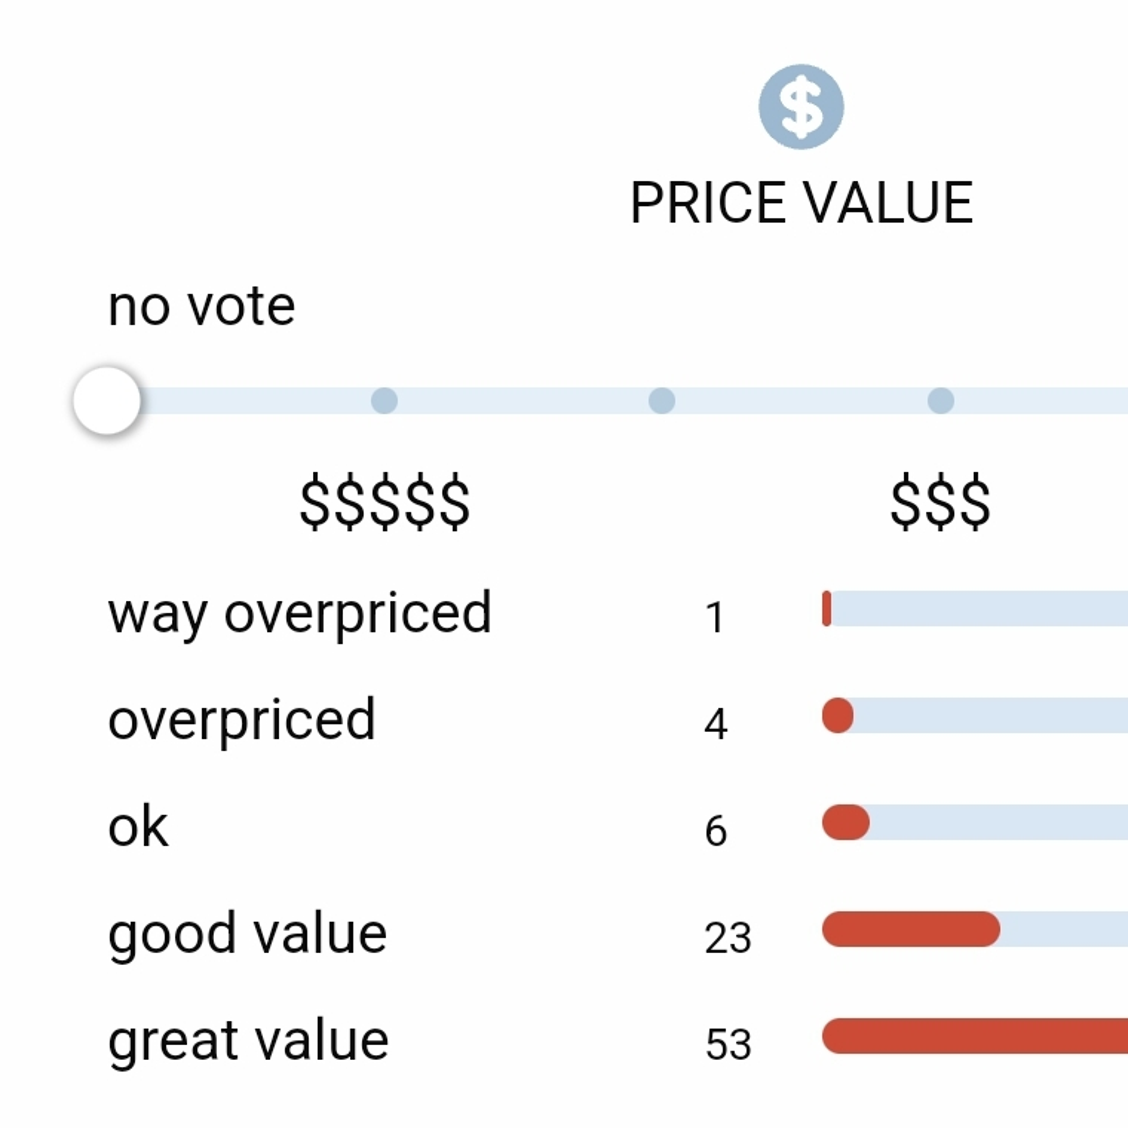This screenshot has height=1128, width=1128.
Task: Click the white slider handle
Action: click(x=107, y=401)
